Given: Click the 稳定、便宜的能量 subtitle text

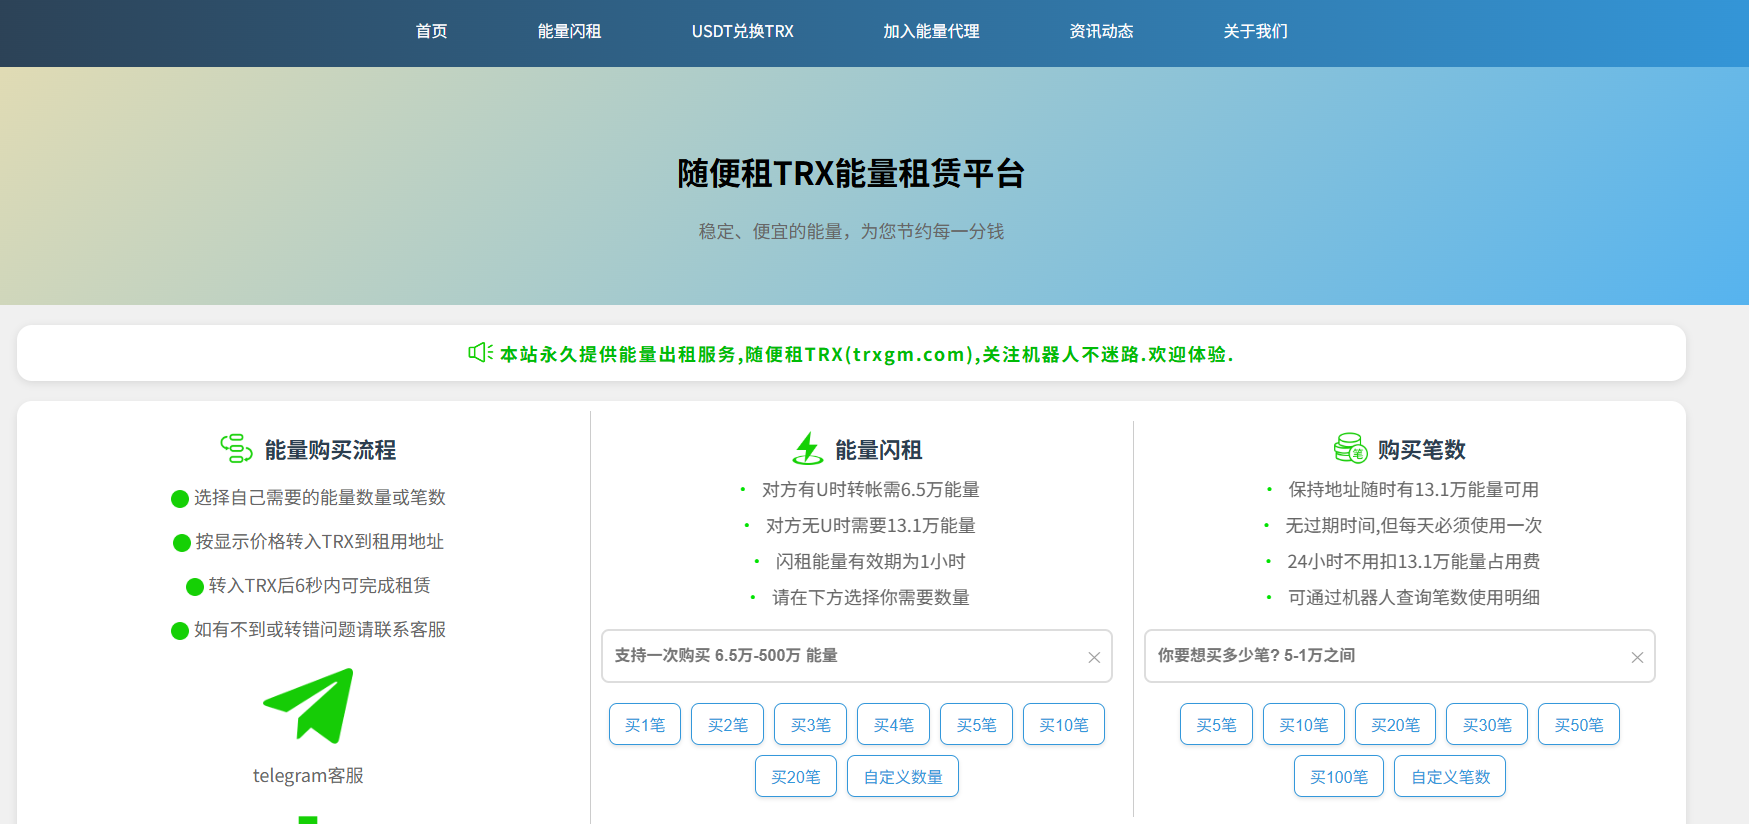Looking at the screenshot, I should (851, 231).
